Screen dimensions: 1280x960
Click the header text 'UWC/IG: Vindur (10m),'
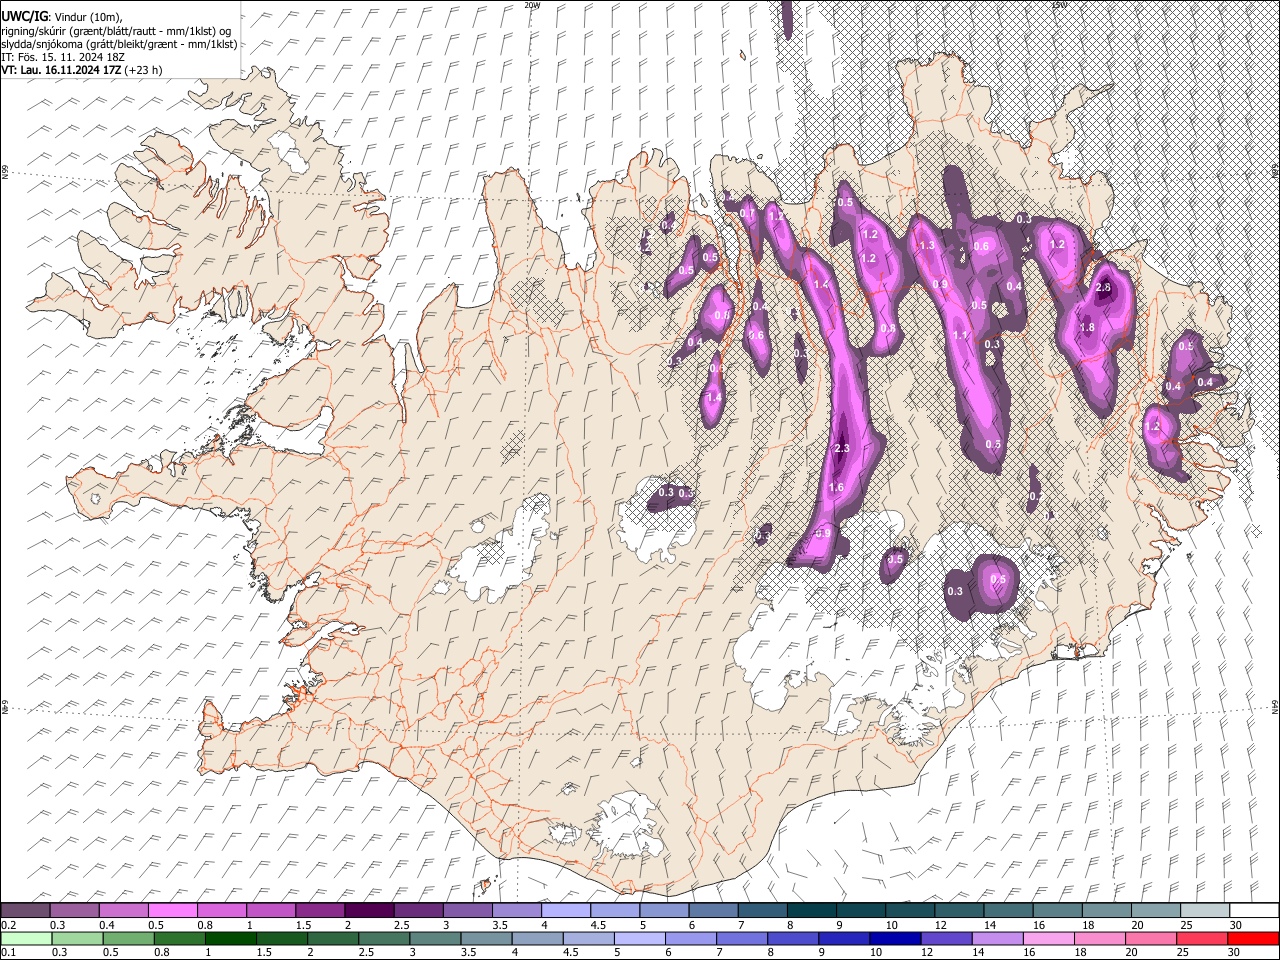[x=61, y=17]
